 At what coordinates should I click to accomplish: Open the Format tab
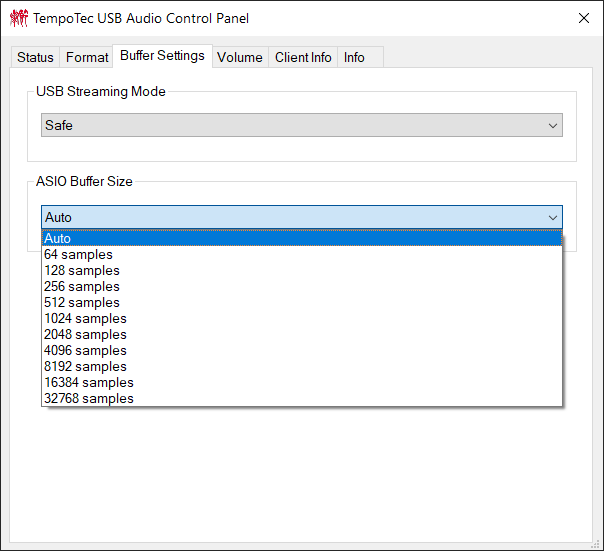87,58
